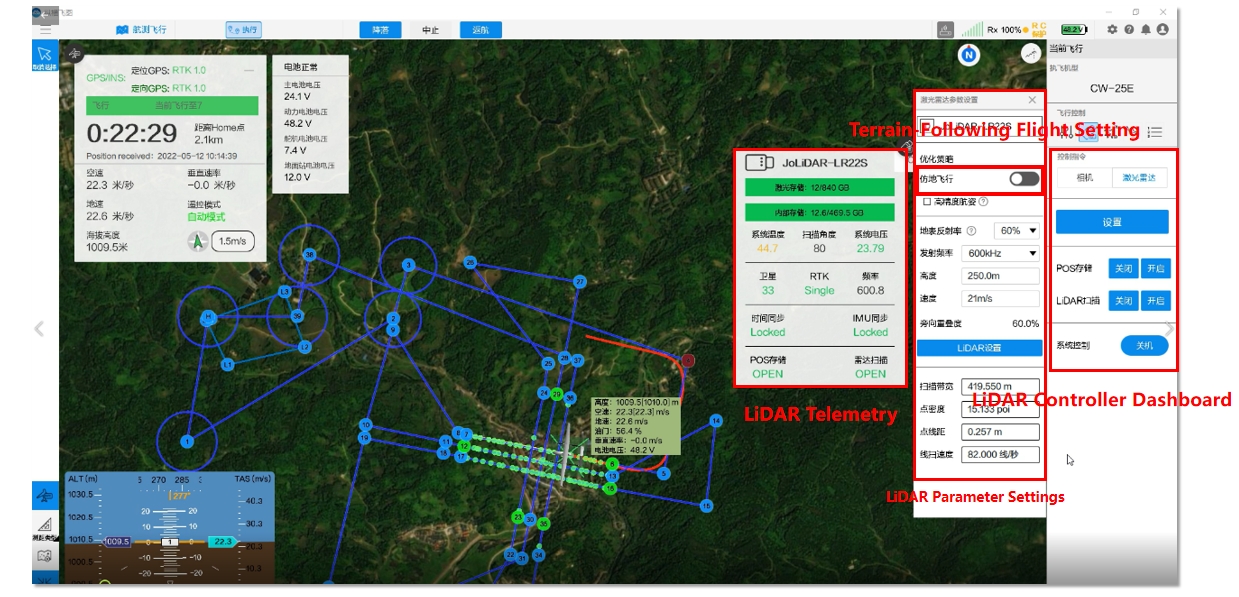Turn POS存储 off with 关闭

[1123, 269]
